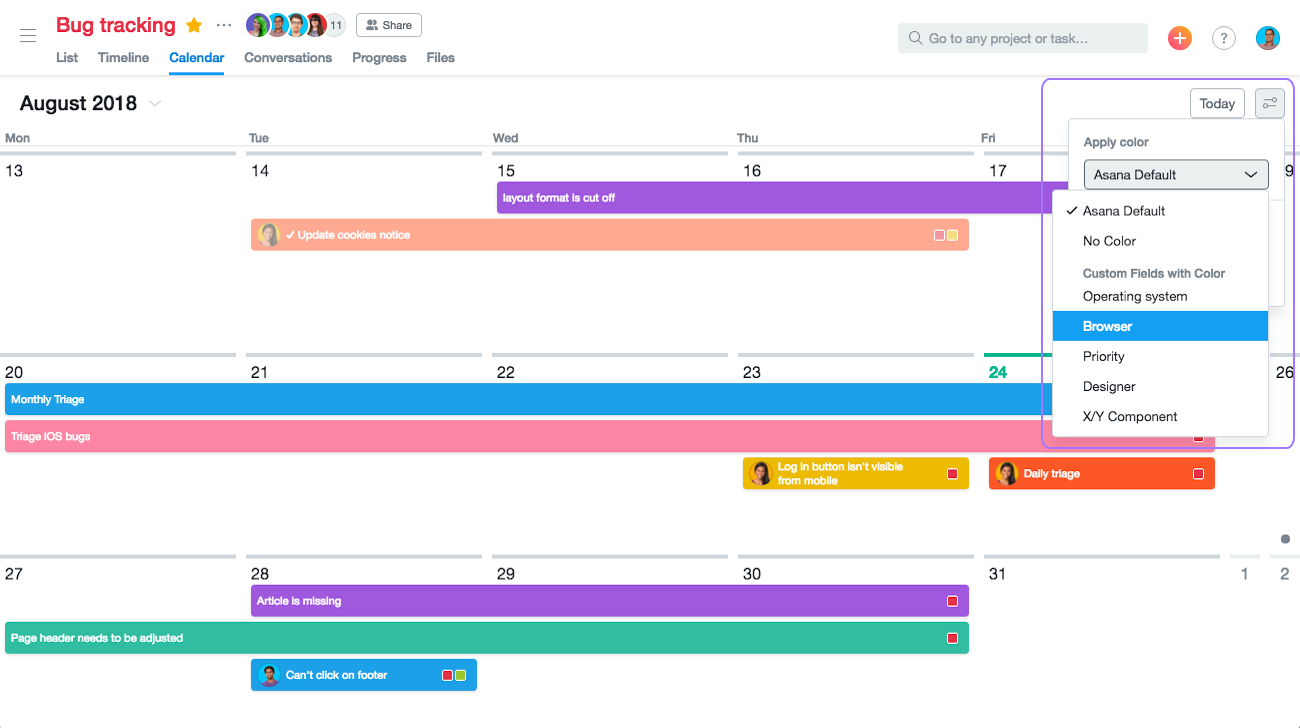This screenshot has width=1300, height=728.
Task: Click the Share button
Action: 388,25
